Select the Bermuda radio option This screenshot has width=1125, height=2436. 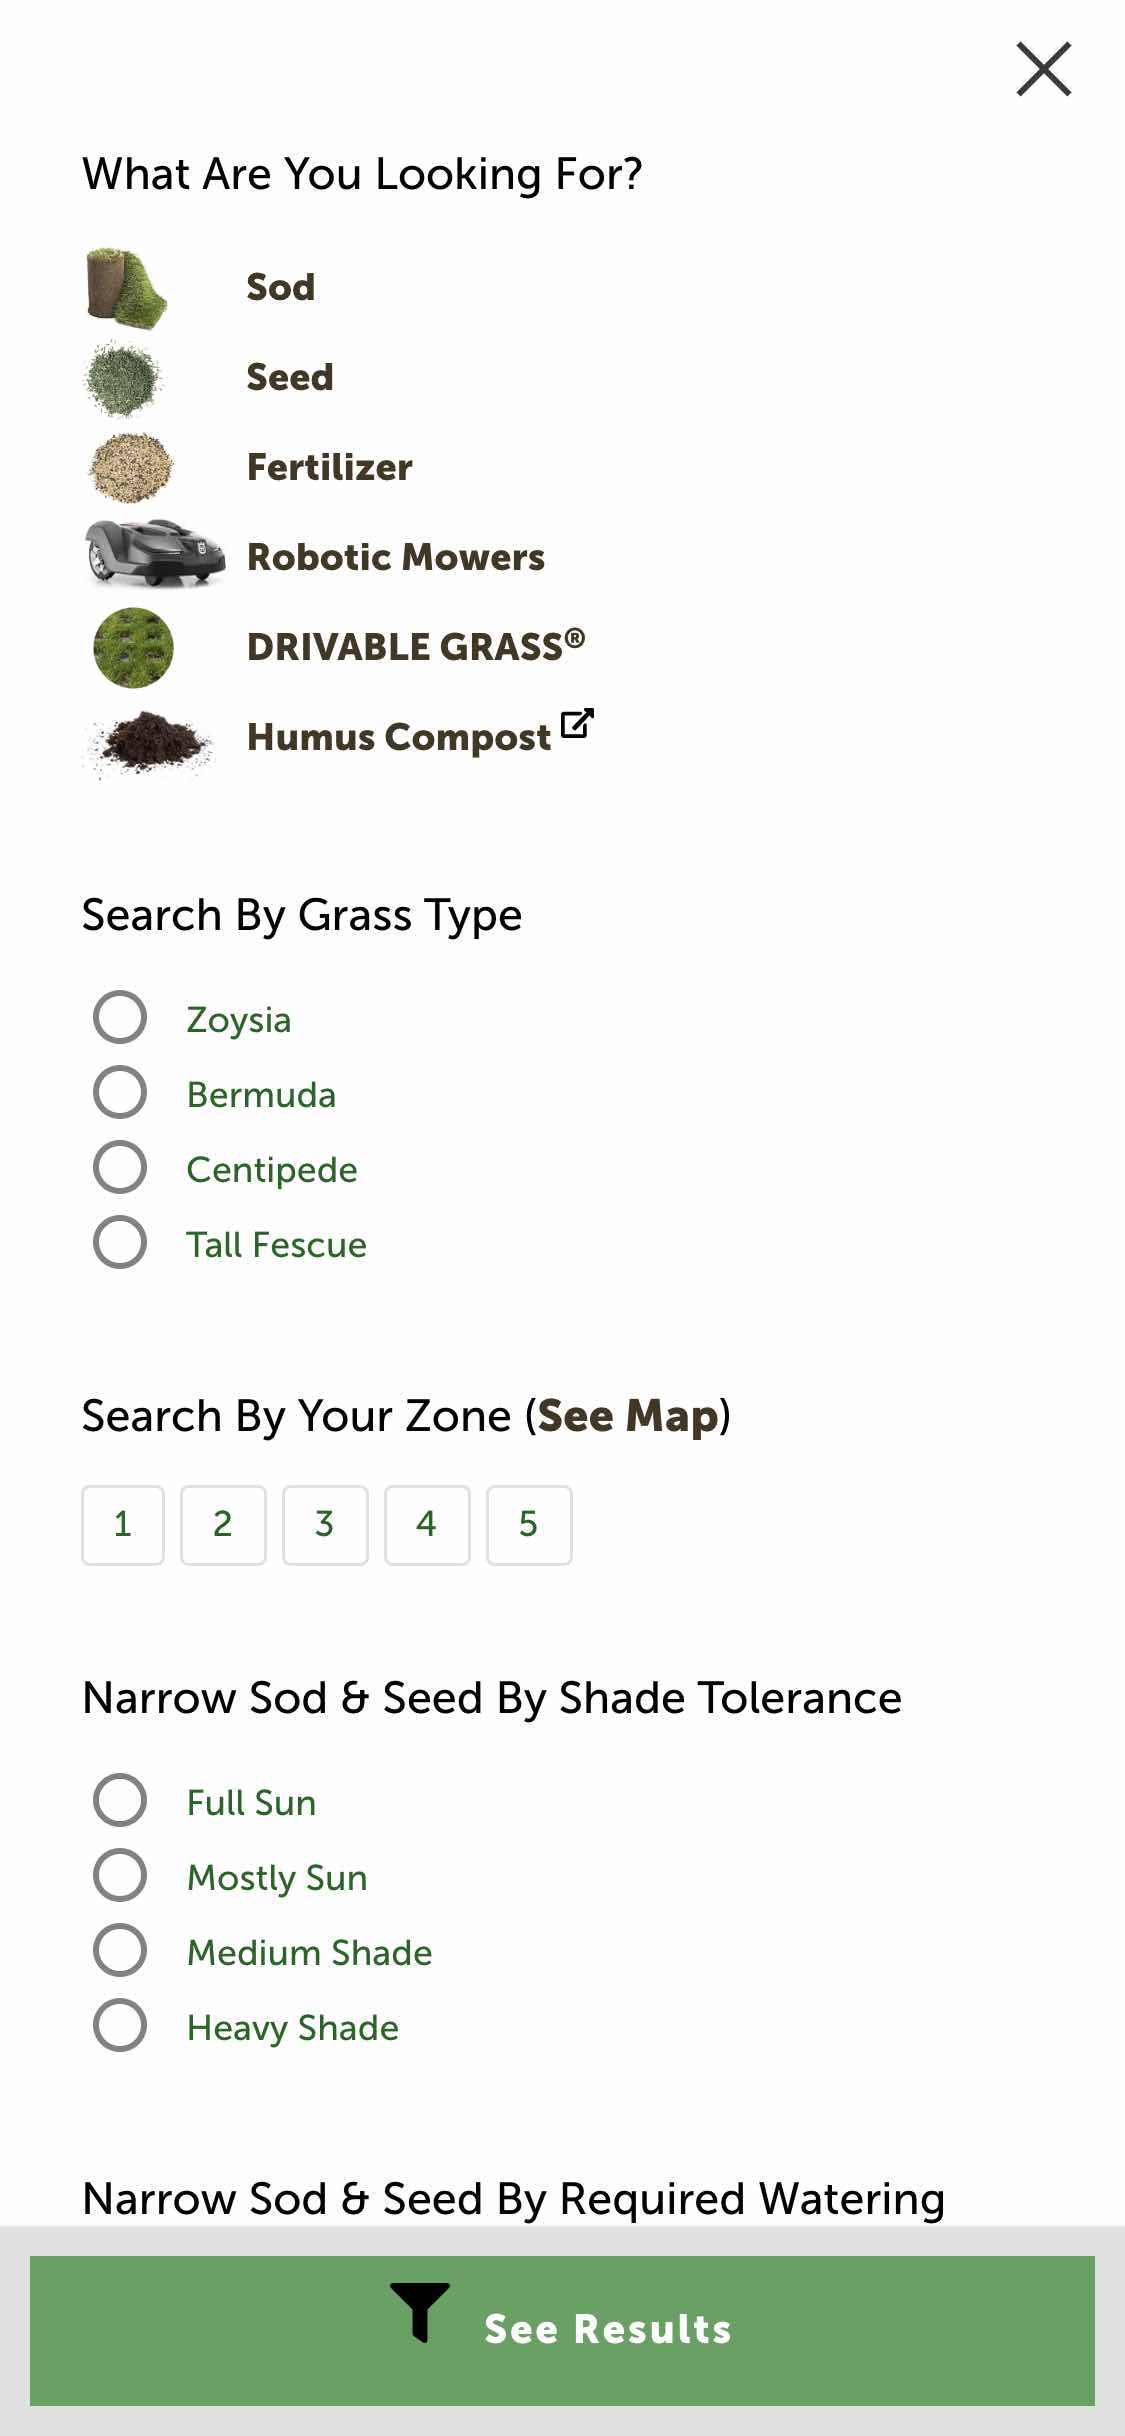(120, 1093)
